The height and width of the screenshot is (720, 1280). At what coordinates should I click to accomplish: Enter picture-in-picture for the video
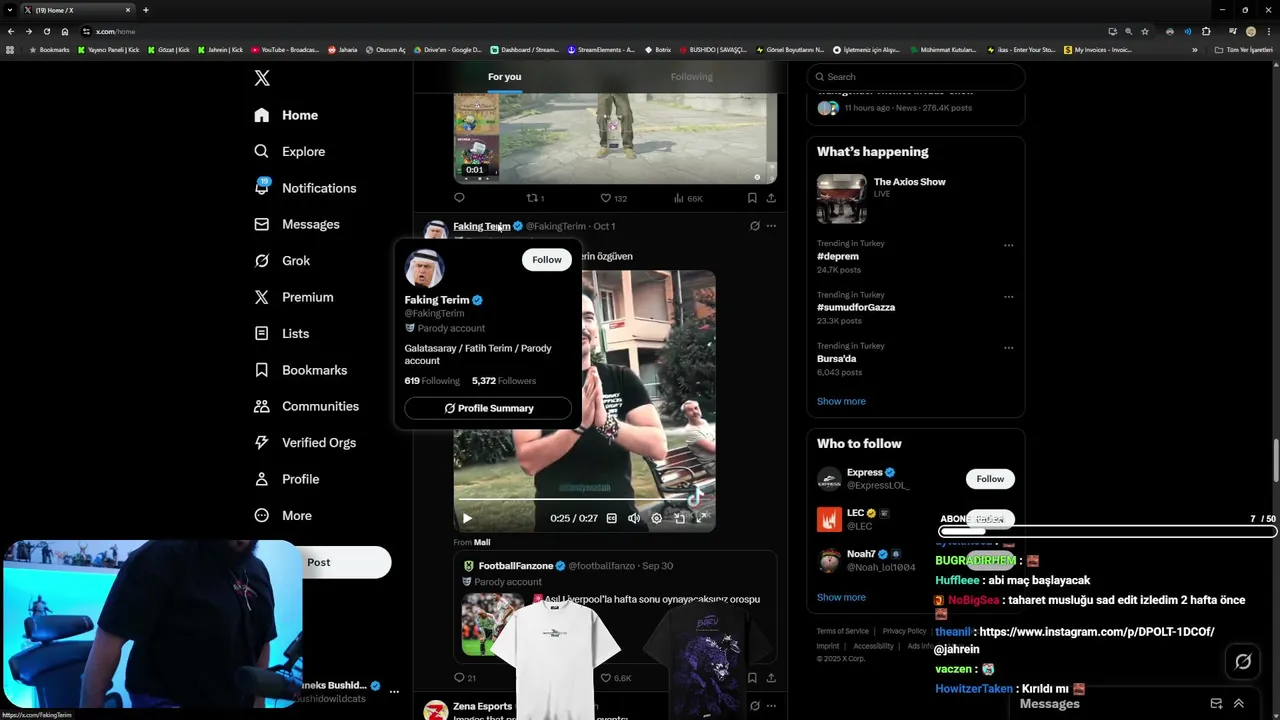[x=679, y=518]
